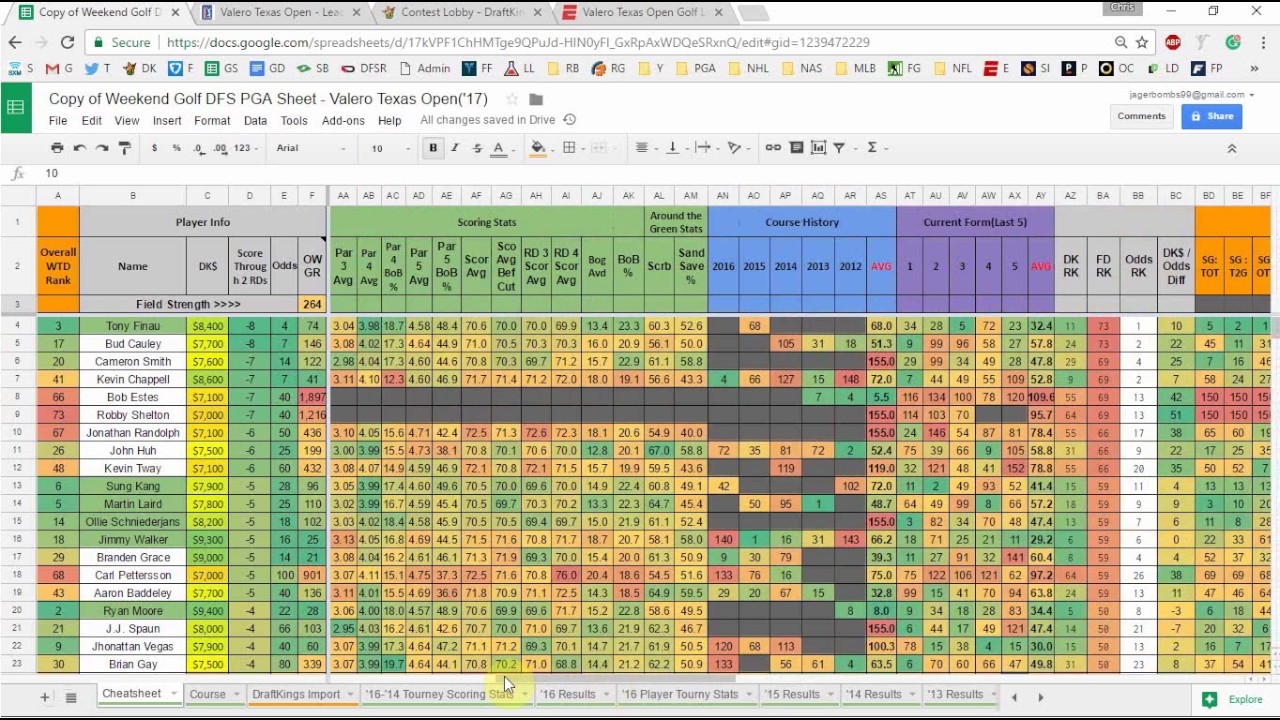
Task: Increase decimal places
Action: point(219,148)
